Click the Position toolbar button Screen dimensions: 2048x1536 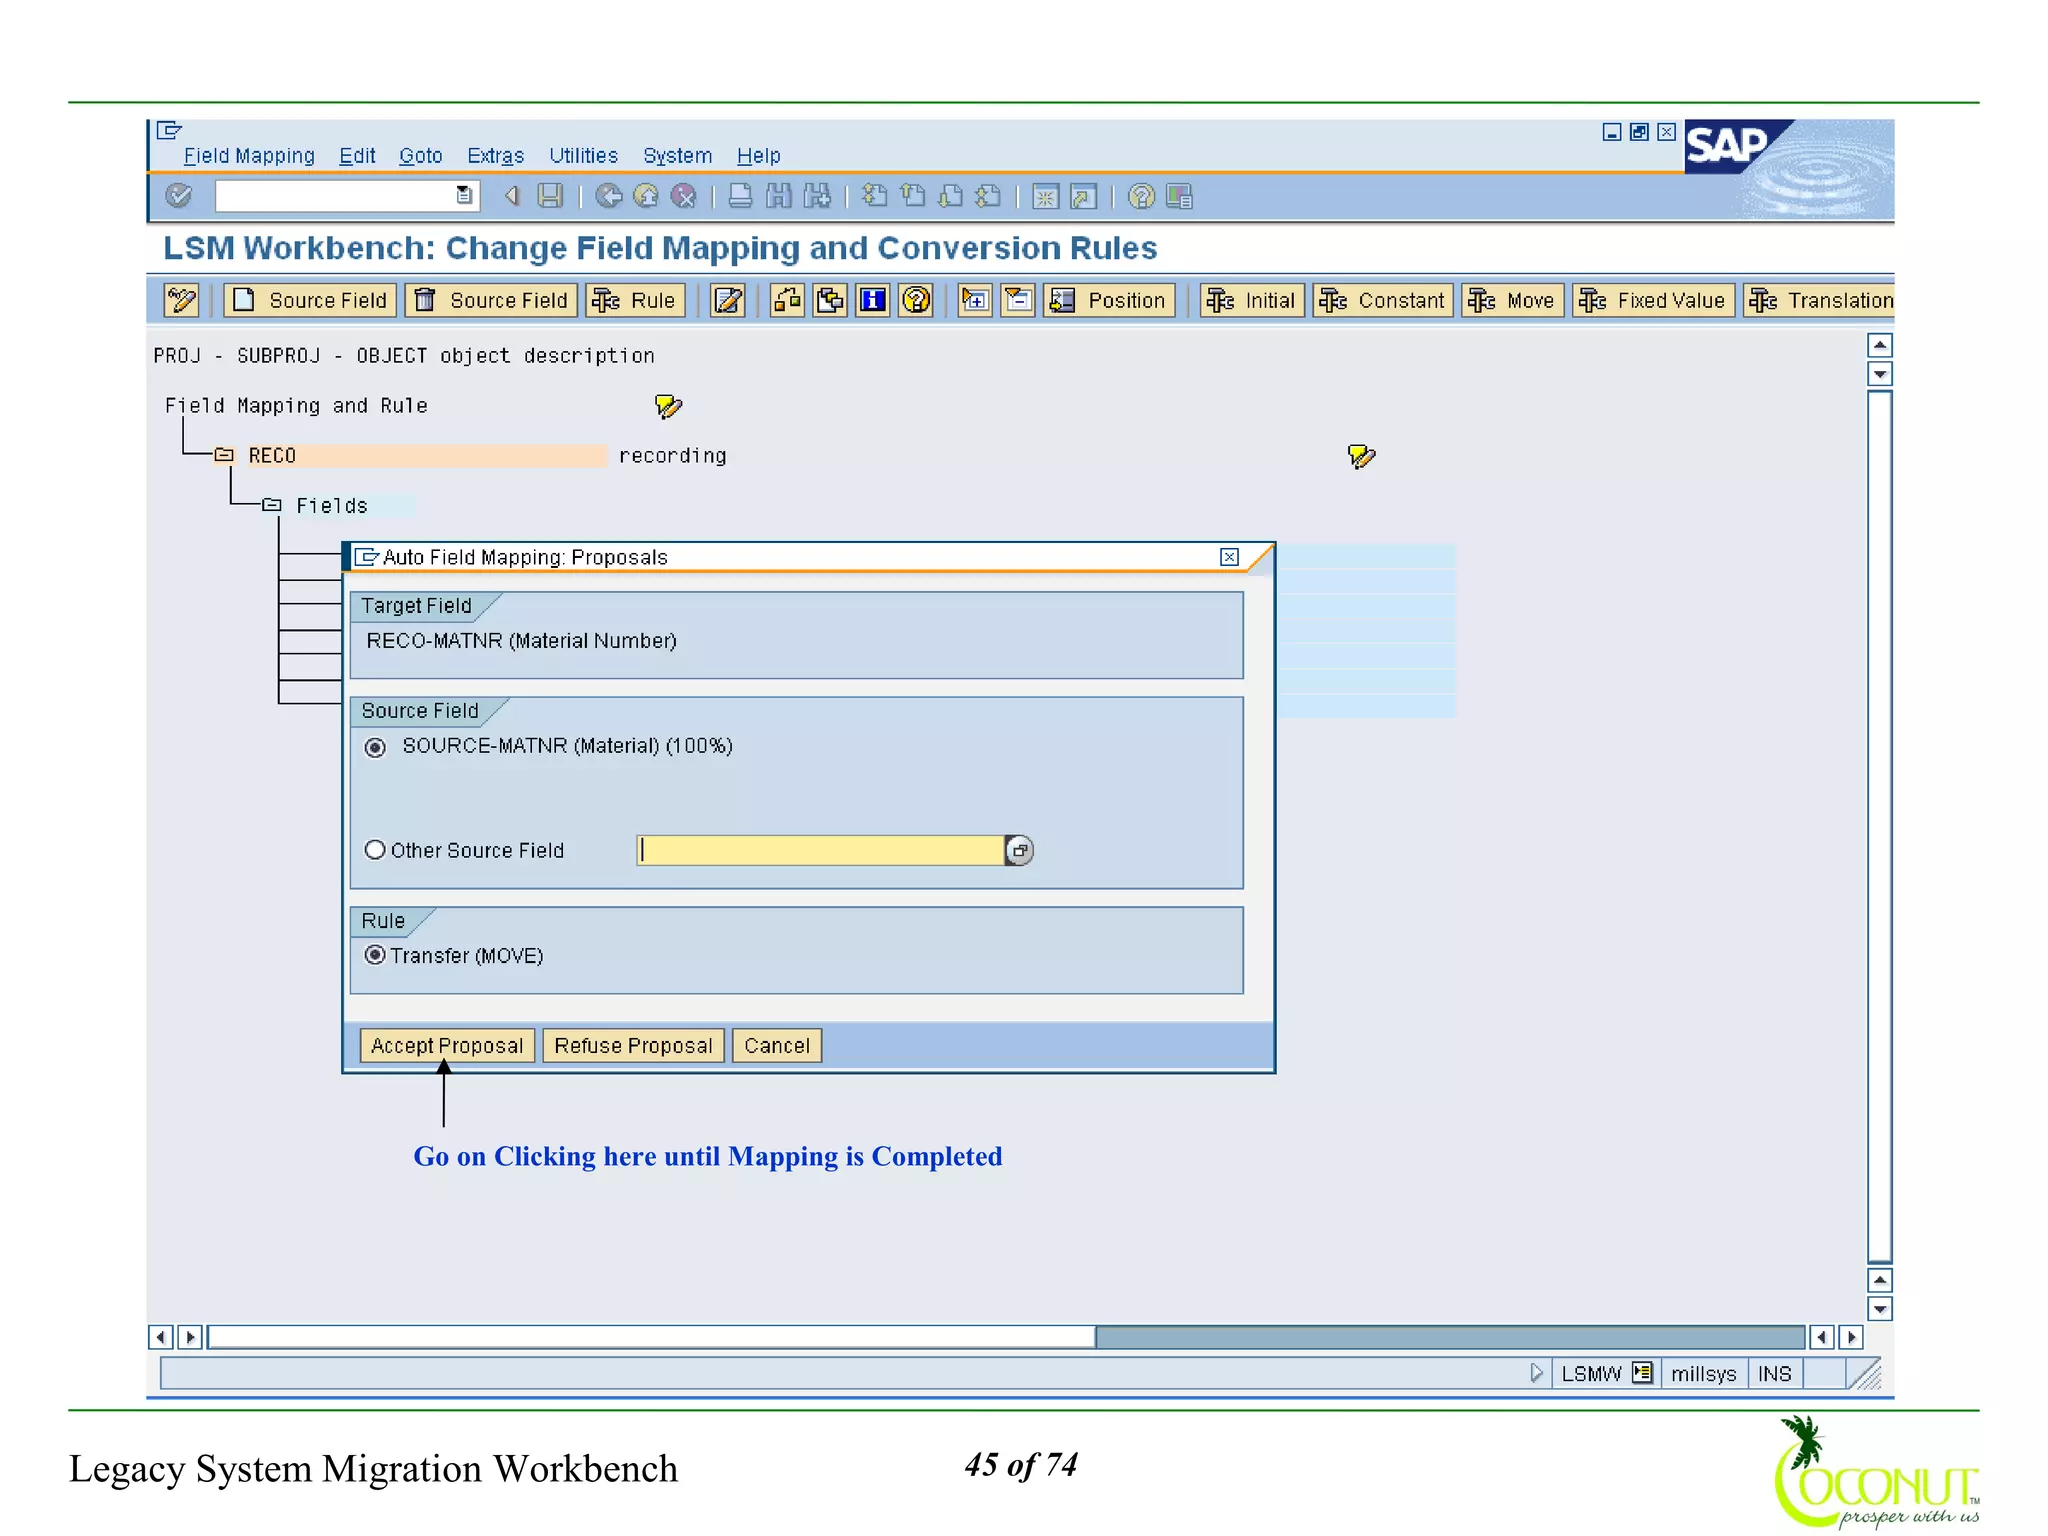tap(1109, 300)
